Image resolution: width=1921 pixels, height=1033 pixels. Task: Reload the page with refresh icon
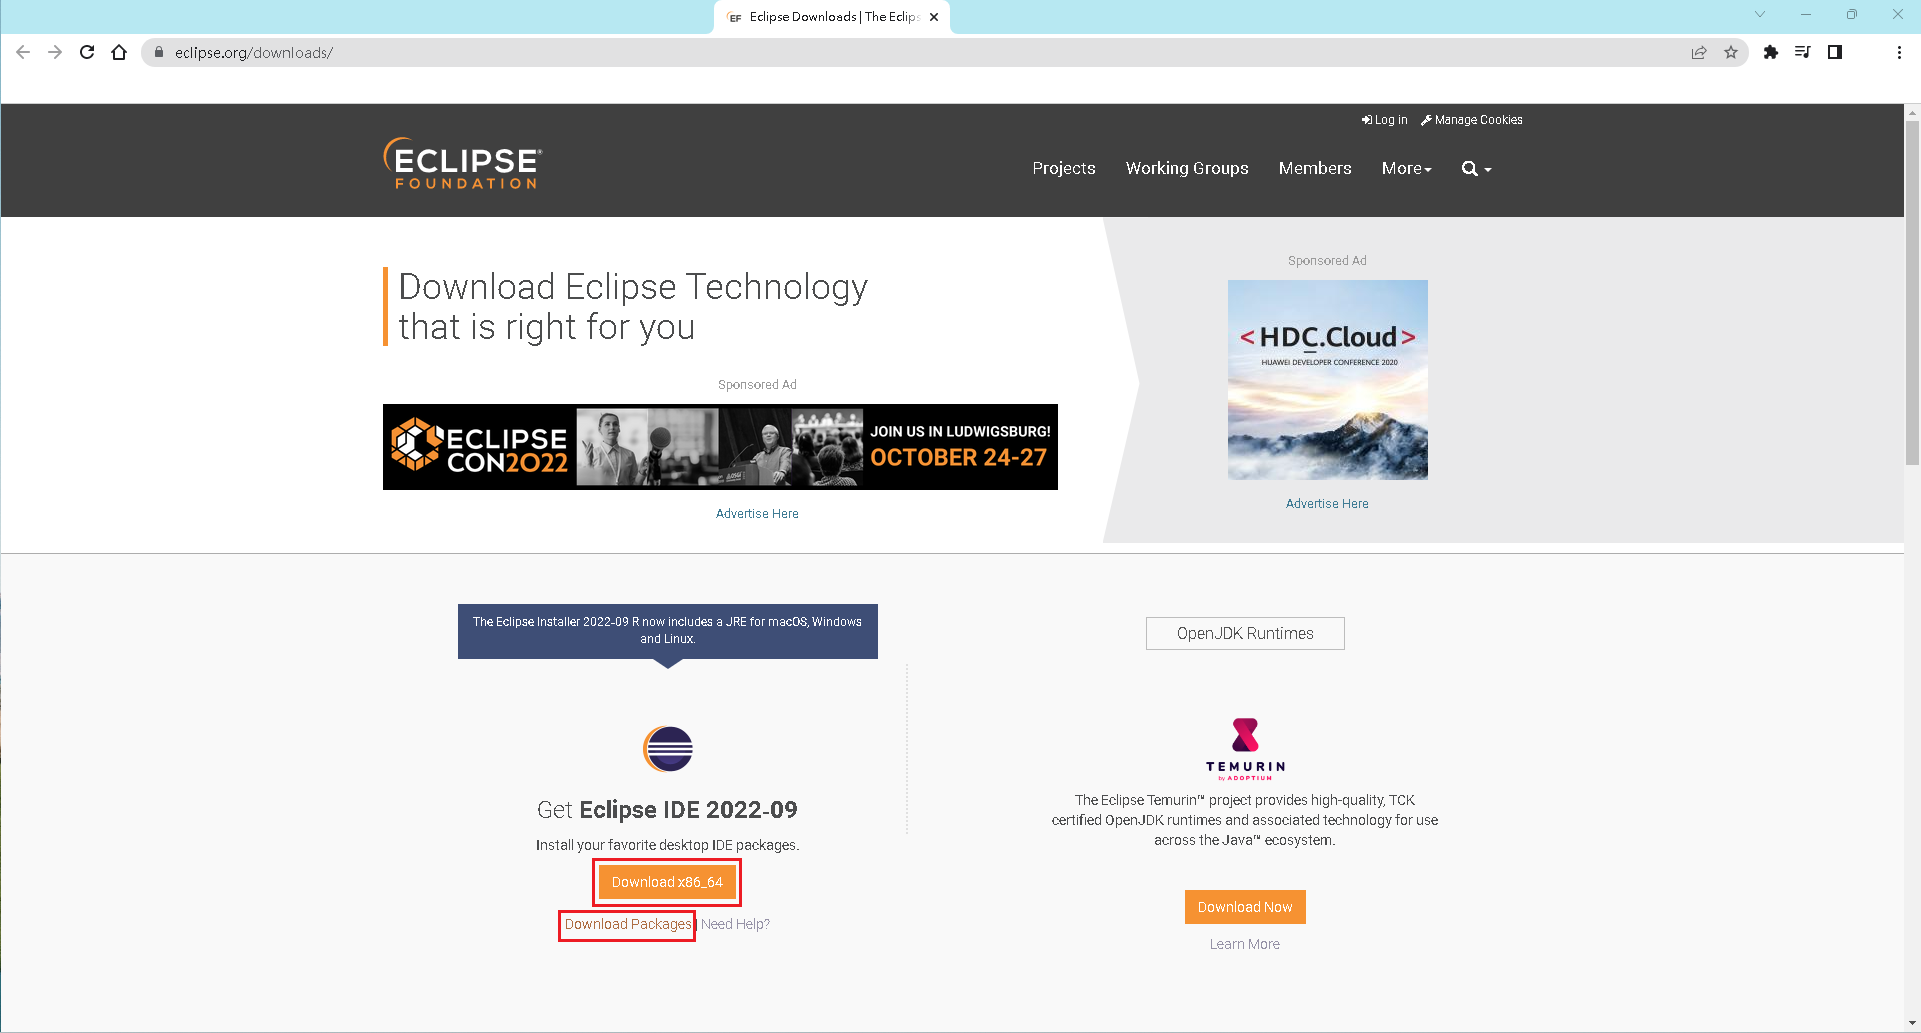click(87, 52)
